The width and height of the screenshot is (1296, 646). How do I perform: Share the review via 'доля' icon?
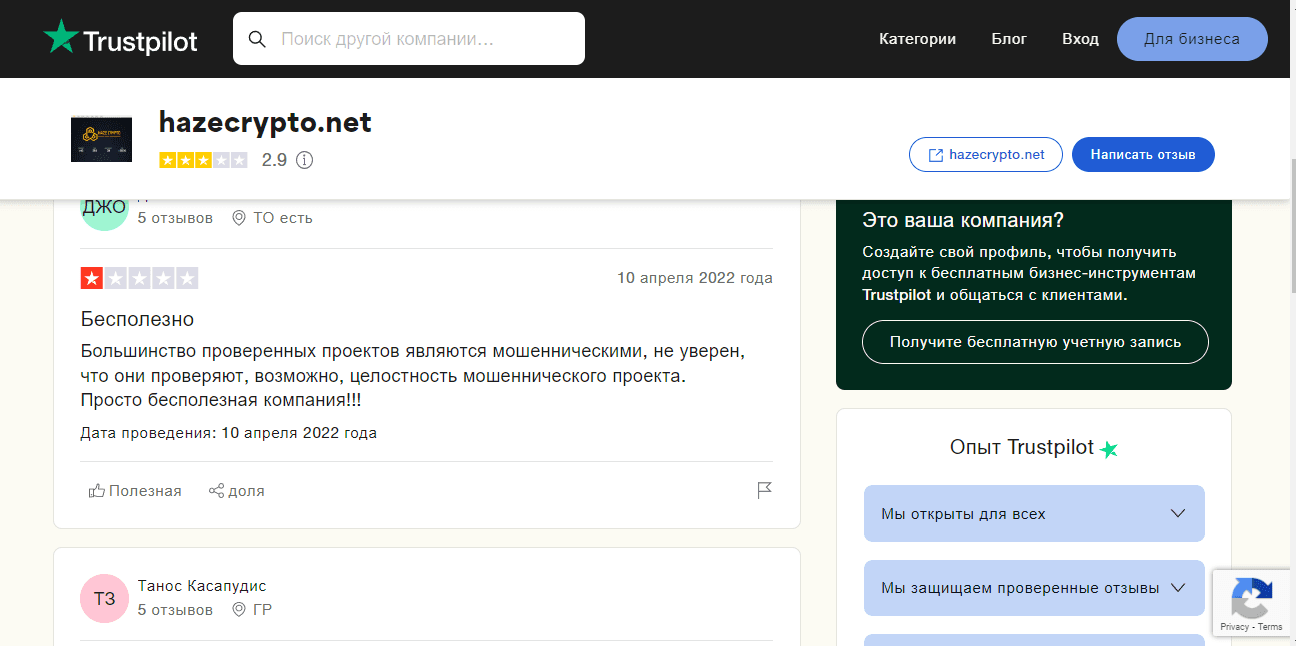(x=236, y=491)
